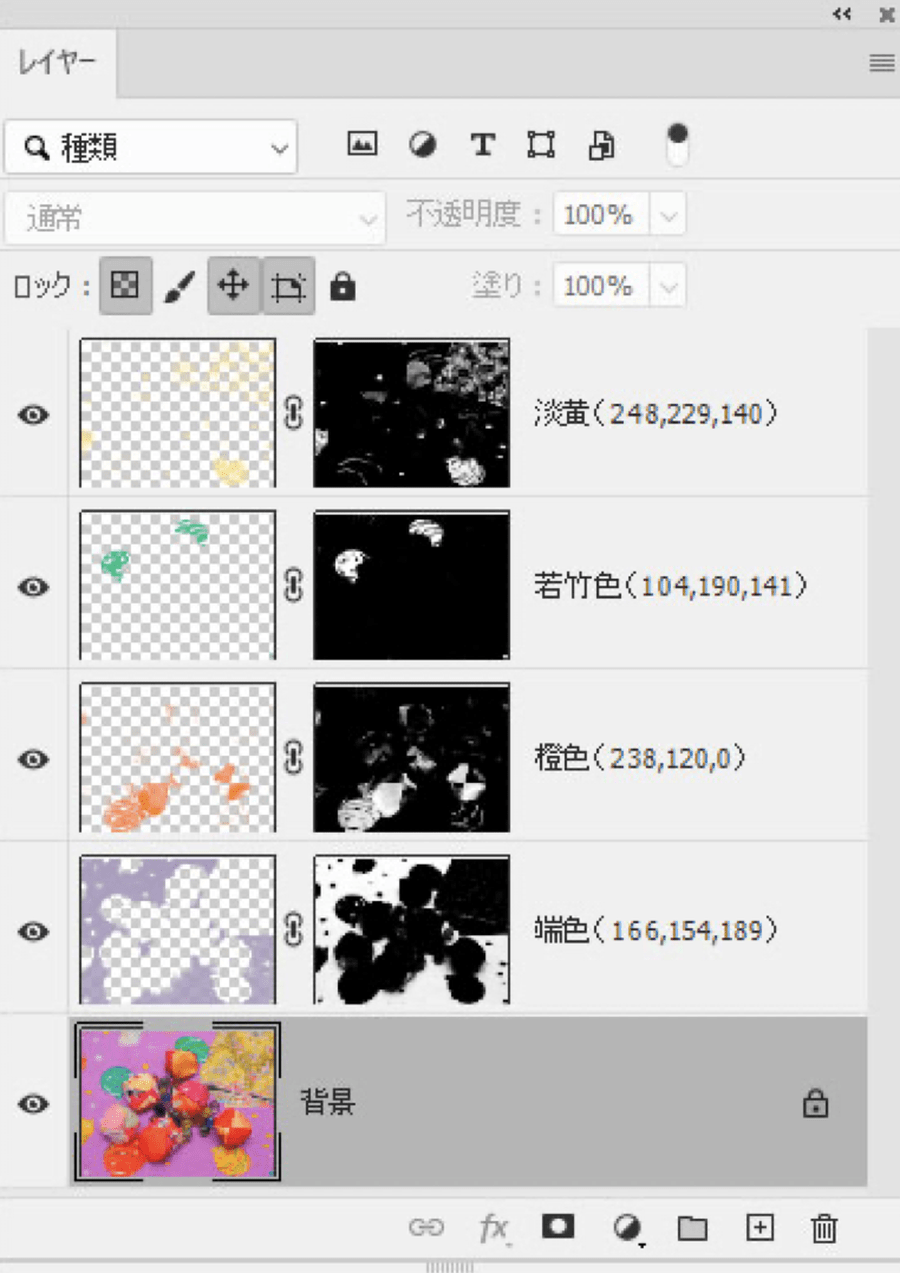Screen dimensions: 900x1273
Task: Filter layers by pixel layer icon
Action: [x=362, y=145]
